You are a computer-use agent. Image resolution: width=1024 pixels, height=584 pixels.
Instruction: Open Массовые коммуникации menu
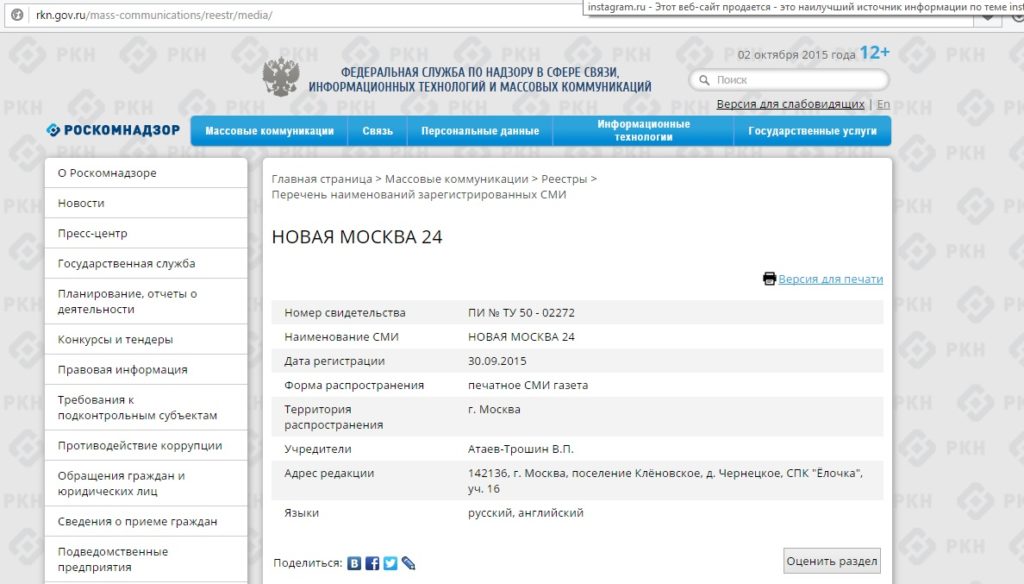click(269, 131)
